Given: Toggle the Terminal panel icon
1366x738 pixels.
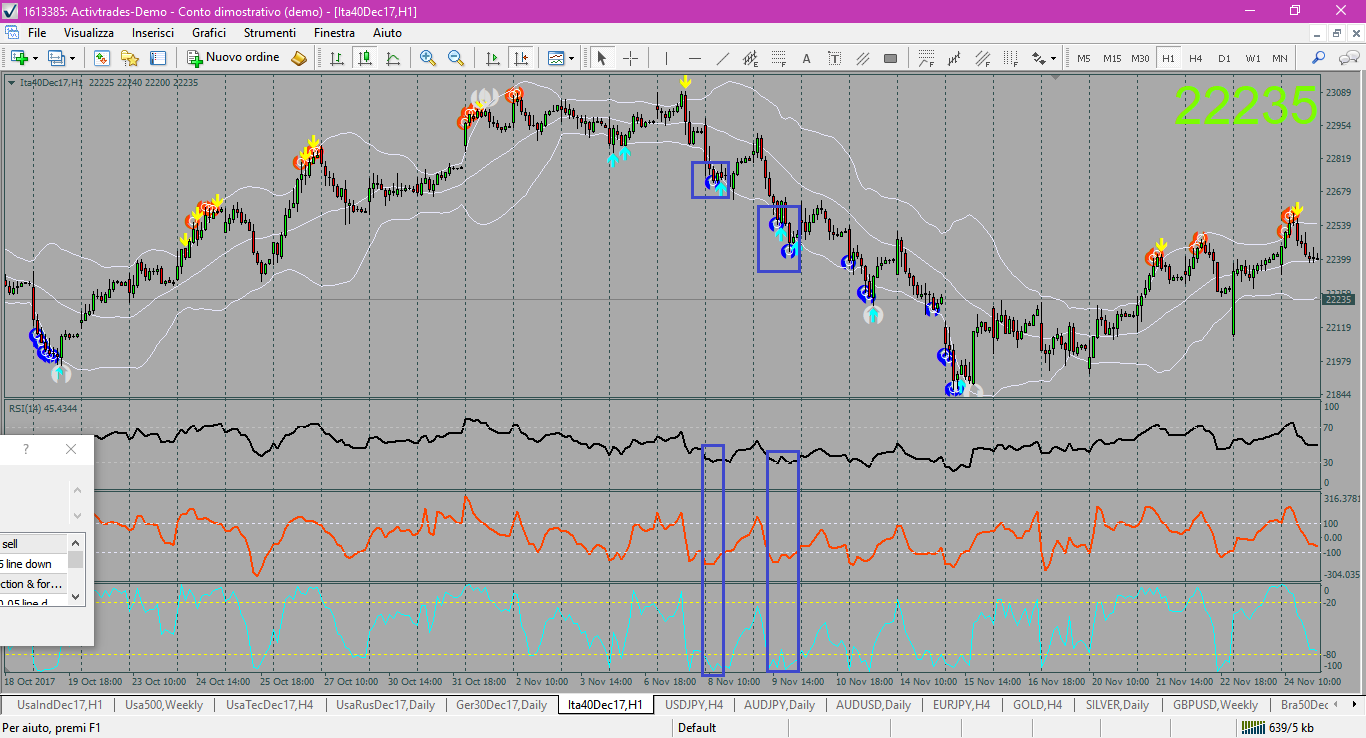Looking at the screenshot, I should click(158, 58).
